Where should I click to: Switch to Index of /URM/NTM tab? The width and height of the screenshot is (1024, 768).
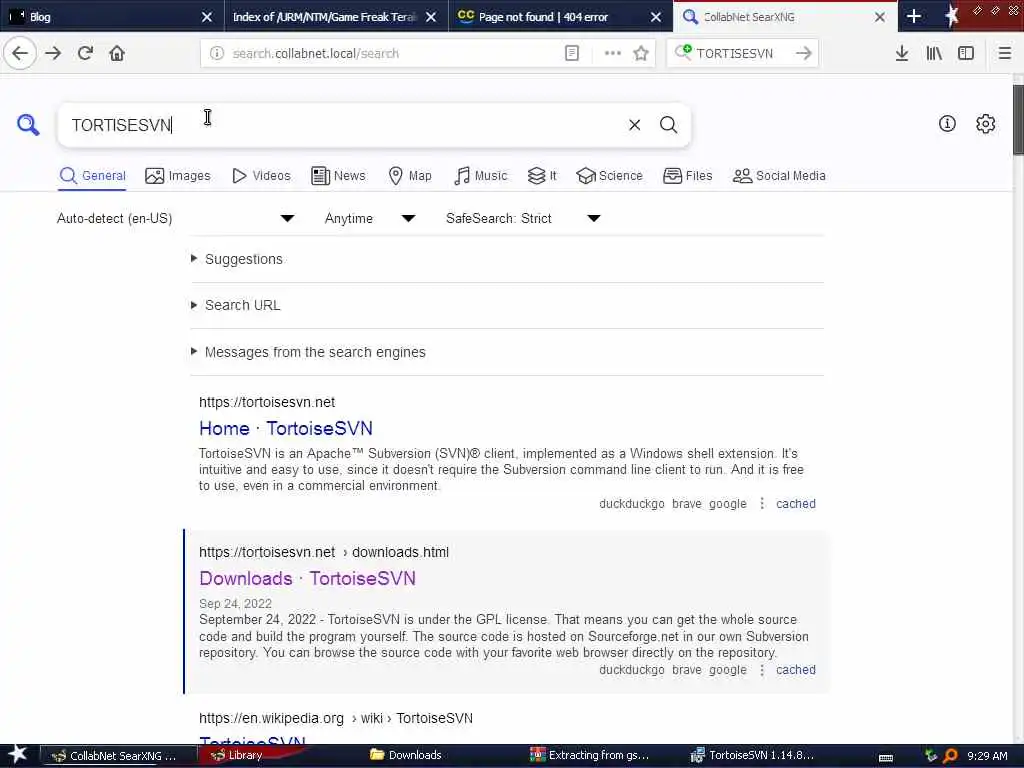[335, 16]
